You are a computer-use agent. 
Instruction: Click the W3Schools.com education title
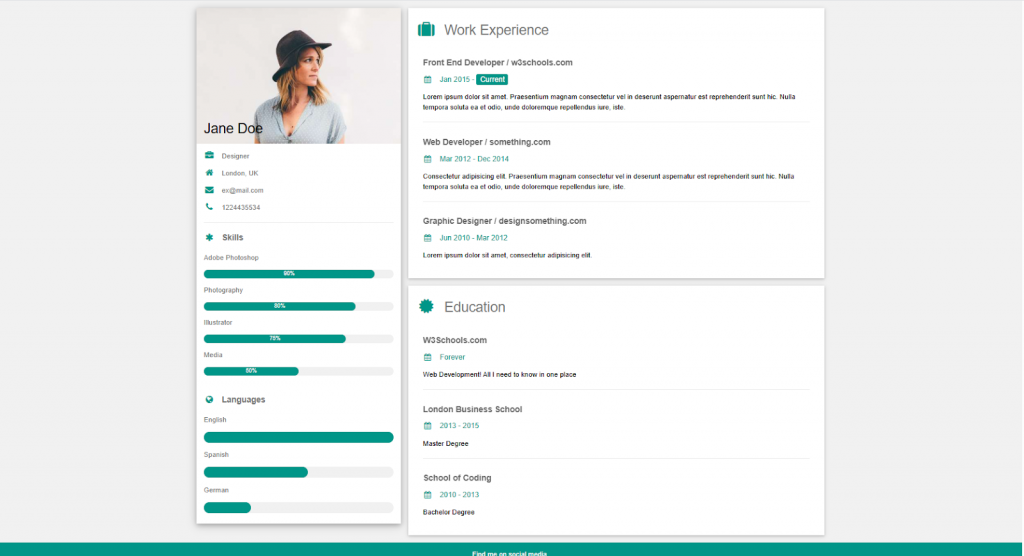(455, 340)
